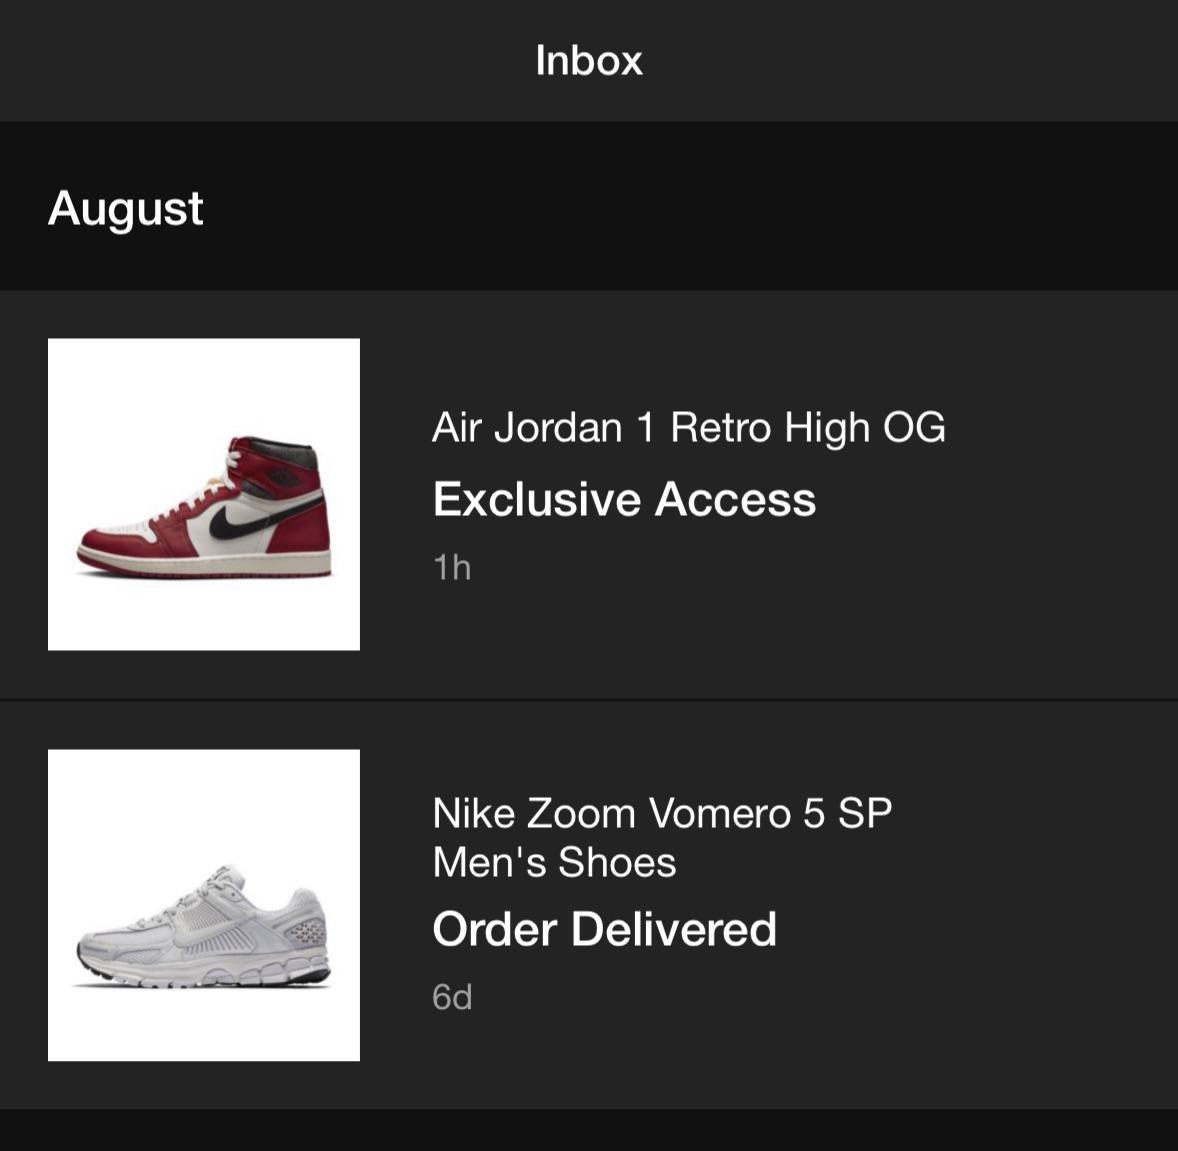Image resolution: width=1178 pixels, height=1151 pixels.
Task: Select the Exclusive Access message
Action: 623,498
